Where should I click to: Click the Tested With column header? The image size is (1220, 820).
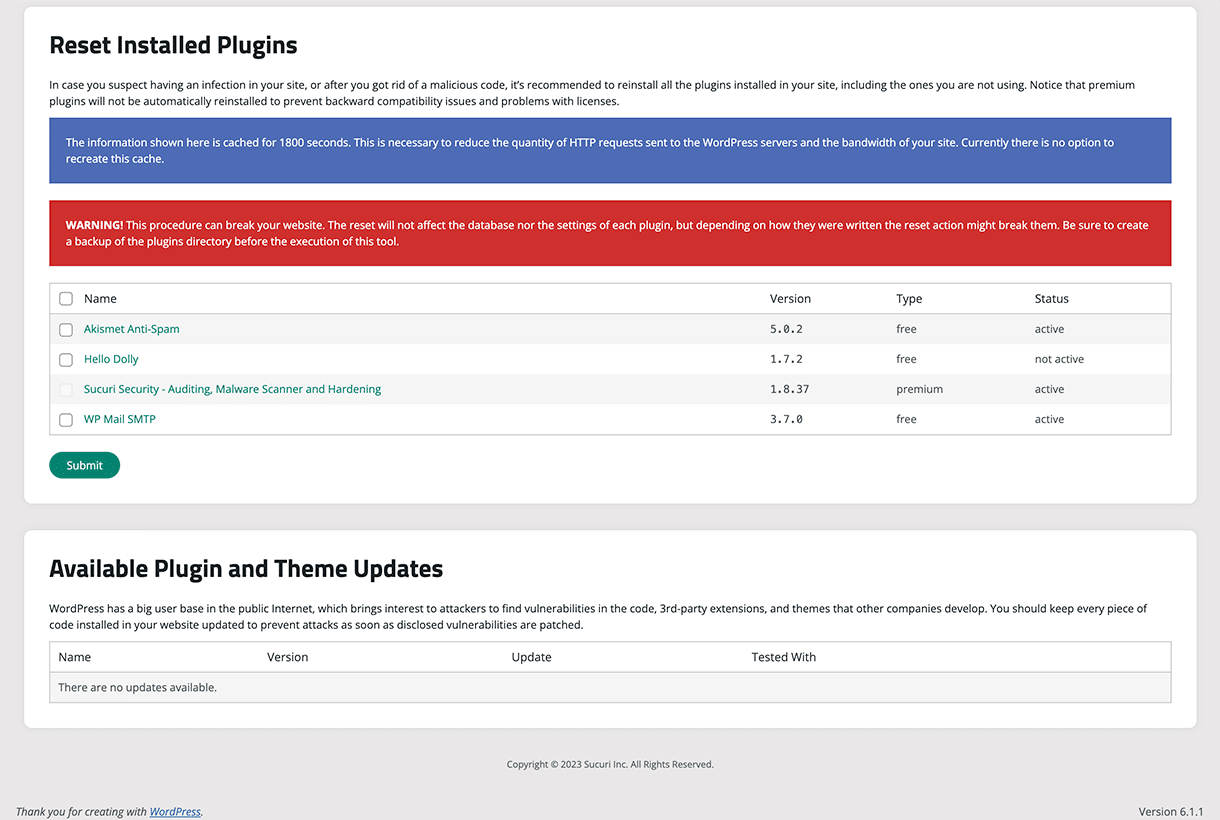784,657
